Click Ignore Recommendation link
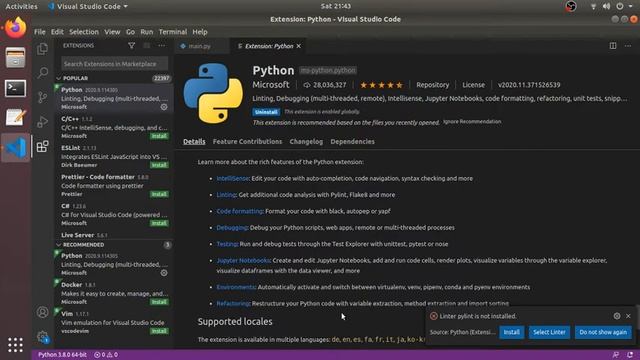Viewport: 640px width, 360px height. [472, 122]
